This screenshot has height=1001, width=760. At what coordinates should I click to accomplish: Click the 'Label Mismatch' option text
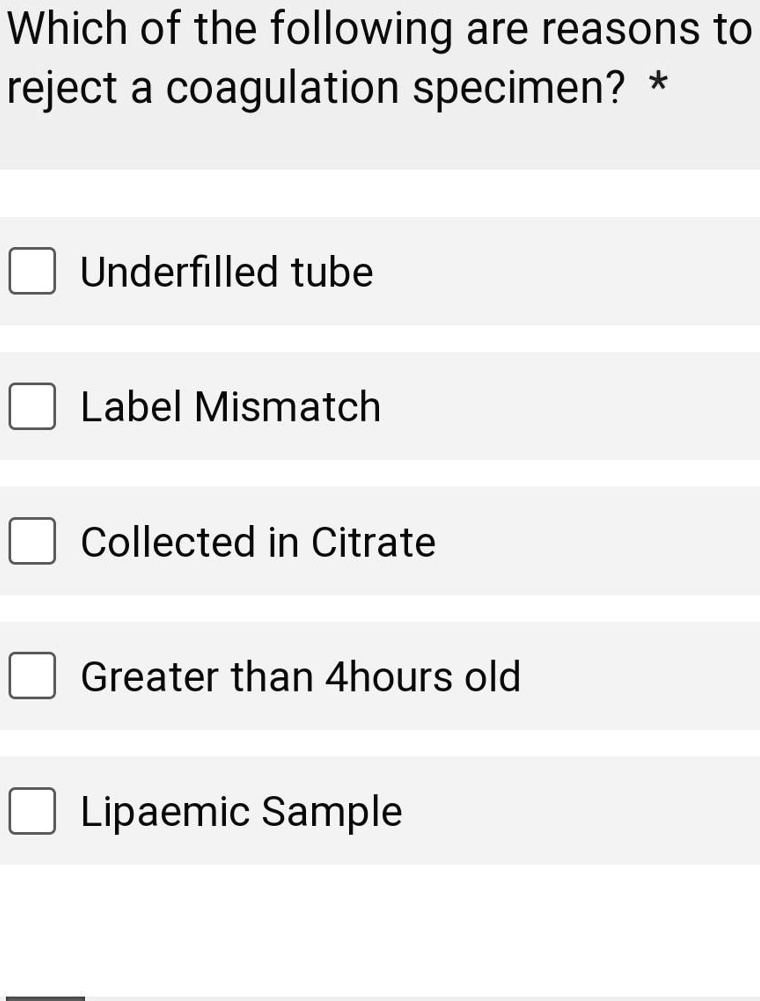[x=230, y=407]
